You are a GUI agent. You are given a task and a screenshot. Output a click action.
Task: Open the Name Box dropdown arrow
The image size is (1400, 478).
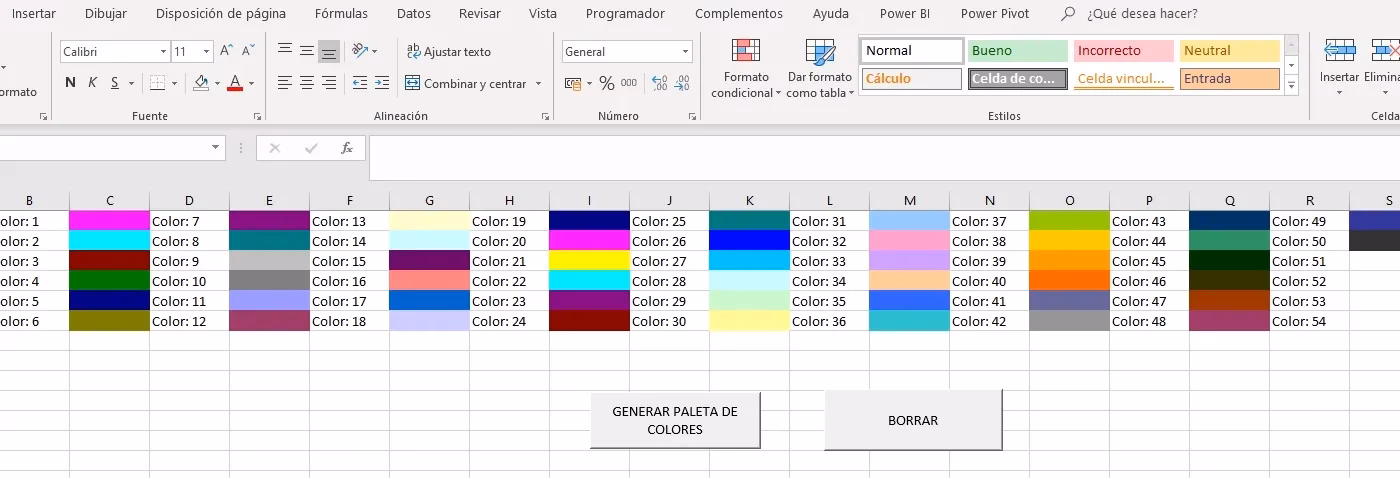click(x=216, y=148)
